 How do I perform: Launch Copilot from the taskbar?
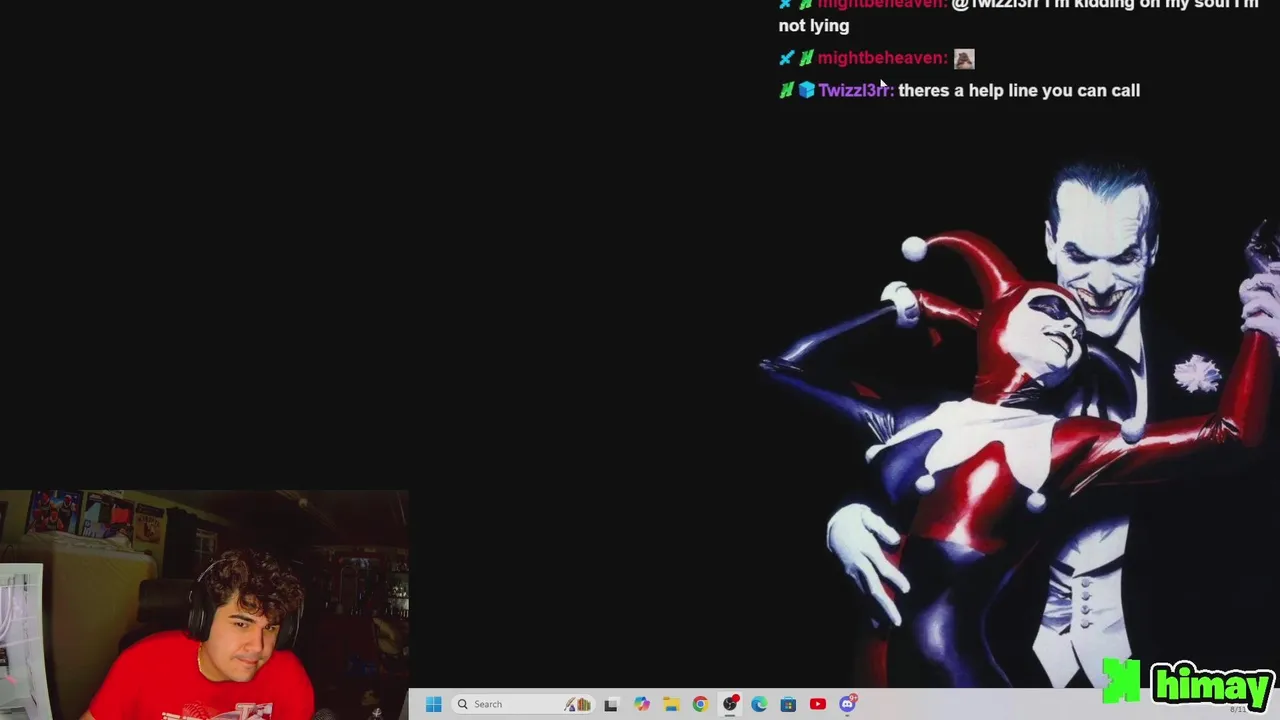click(641, 704)
